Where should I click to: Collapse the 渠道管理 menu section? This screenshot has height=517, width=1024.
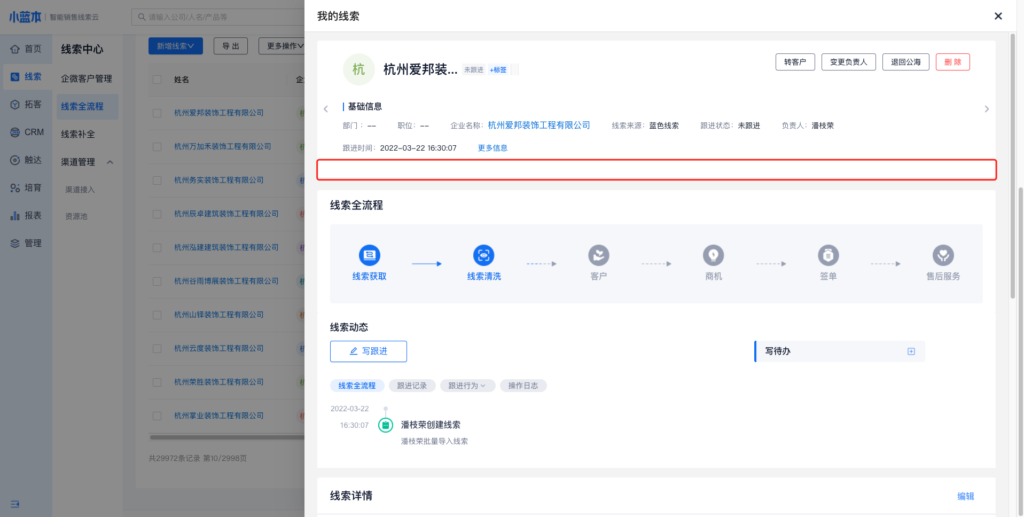(x=110, y=162)
